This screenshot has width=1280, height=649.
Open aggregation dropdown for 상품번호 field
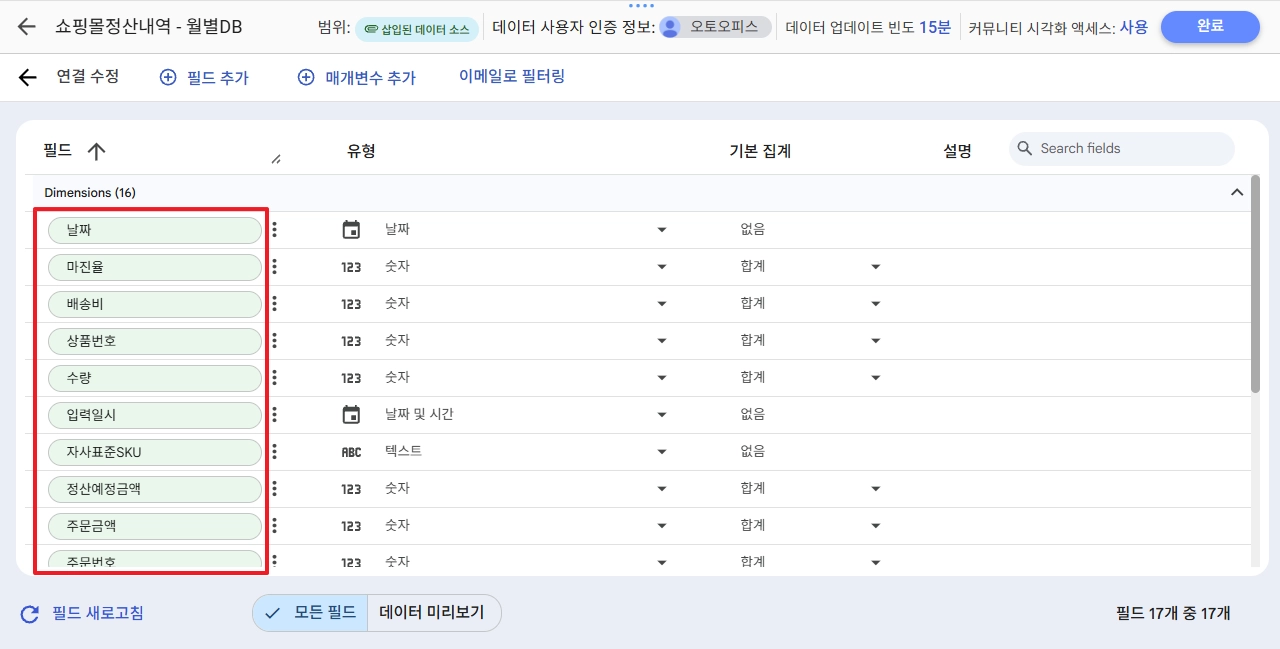click(x=876, y=341)
